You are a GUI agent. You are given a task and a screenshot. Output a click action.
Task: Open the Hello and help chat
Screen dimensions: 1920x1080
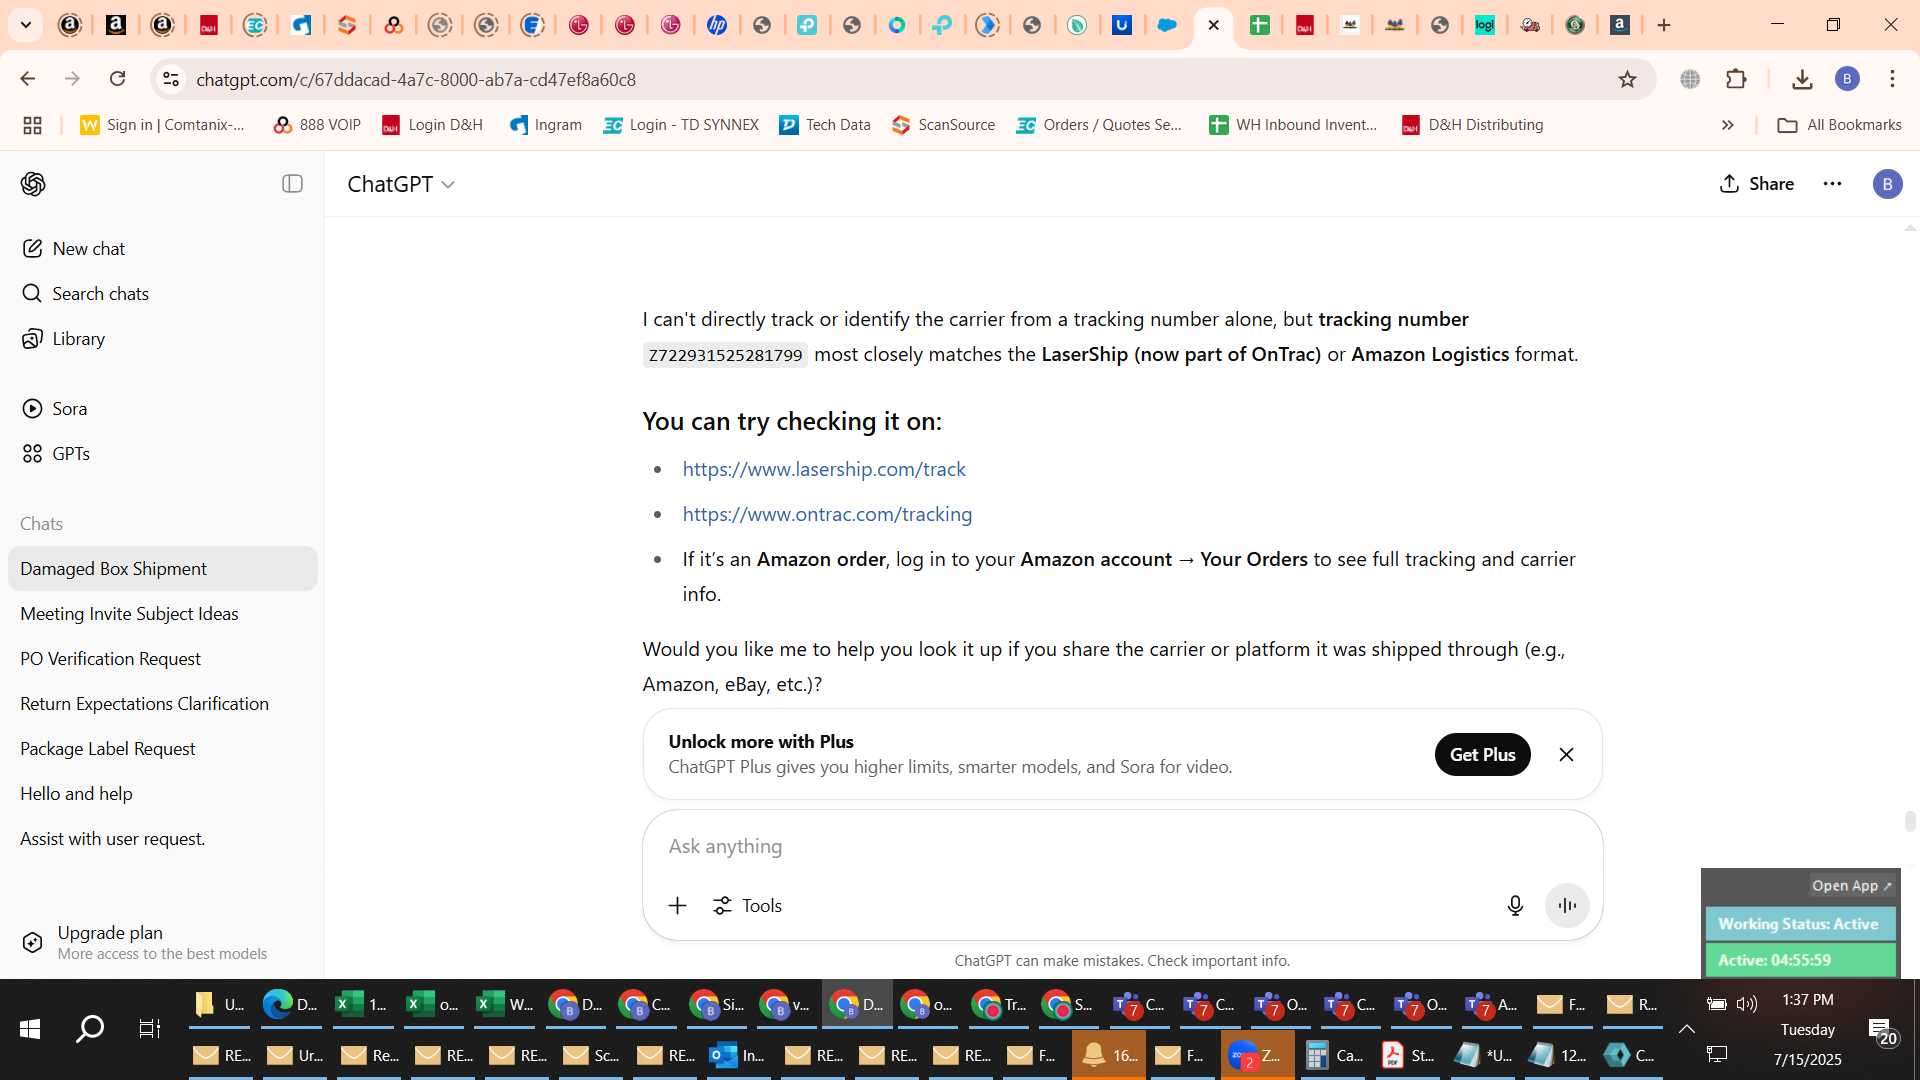pos(163,793)
